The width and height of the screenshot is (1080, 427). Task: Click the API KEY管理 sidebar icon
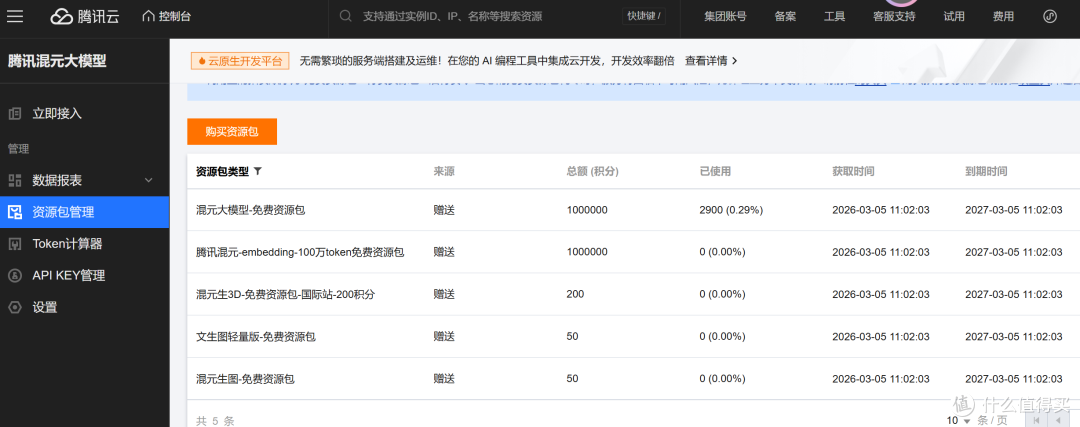(x=14, y=275)
